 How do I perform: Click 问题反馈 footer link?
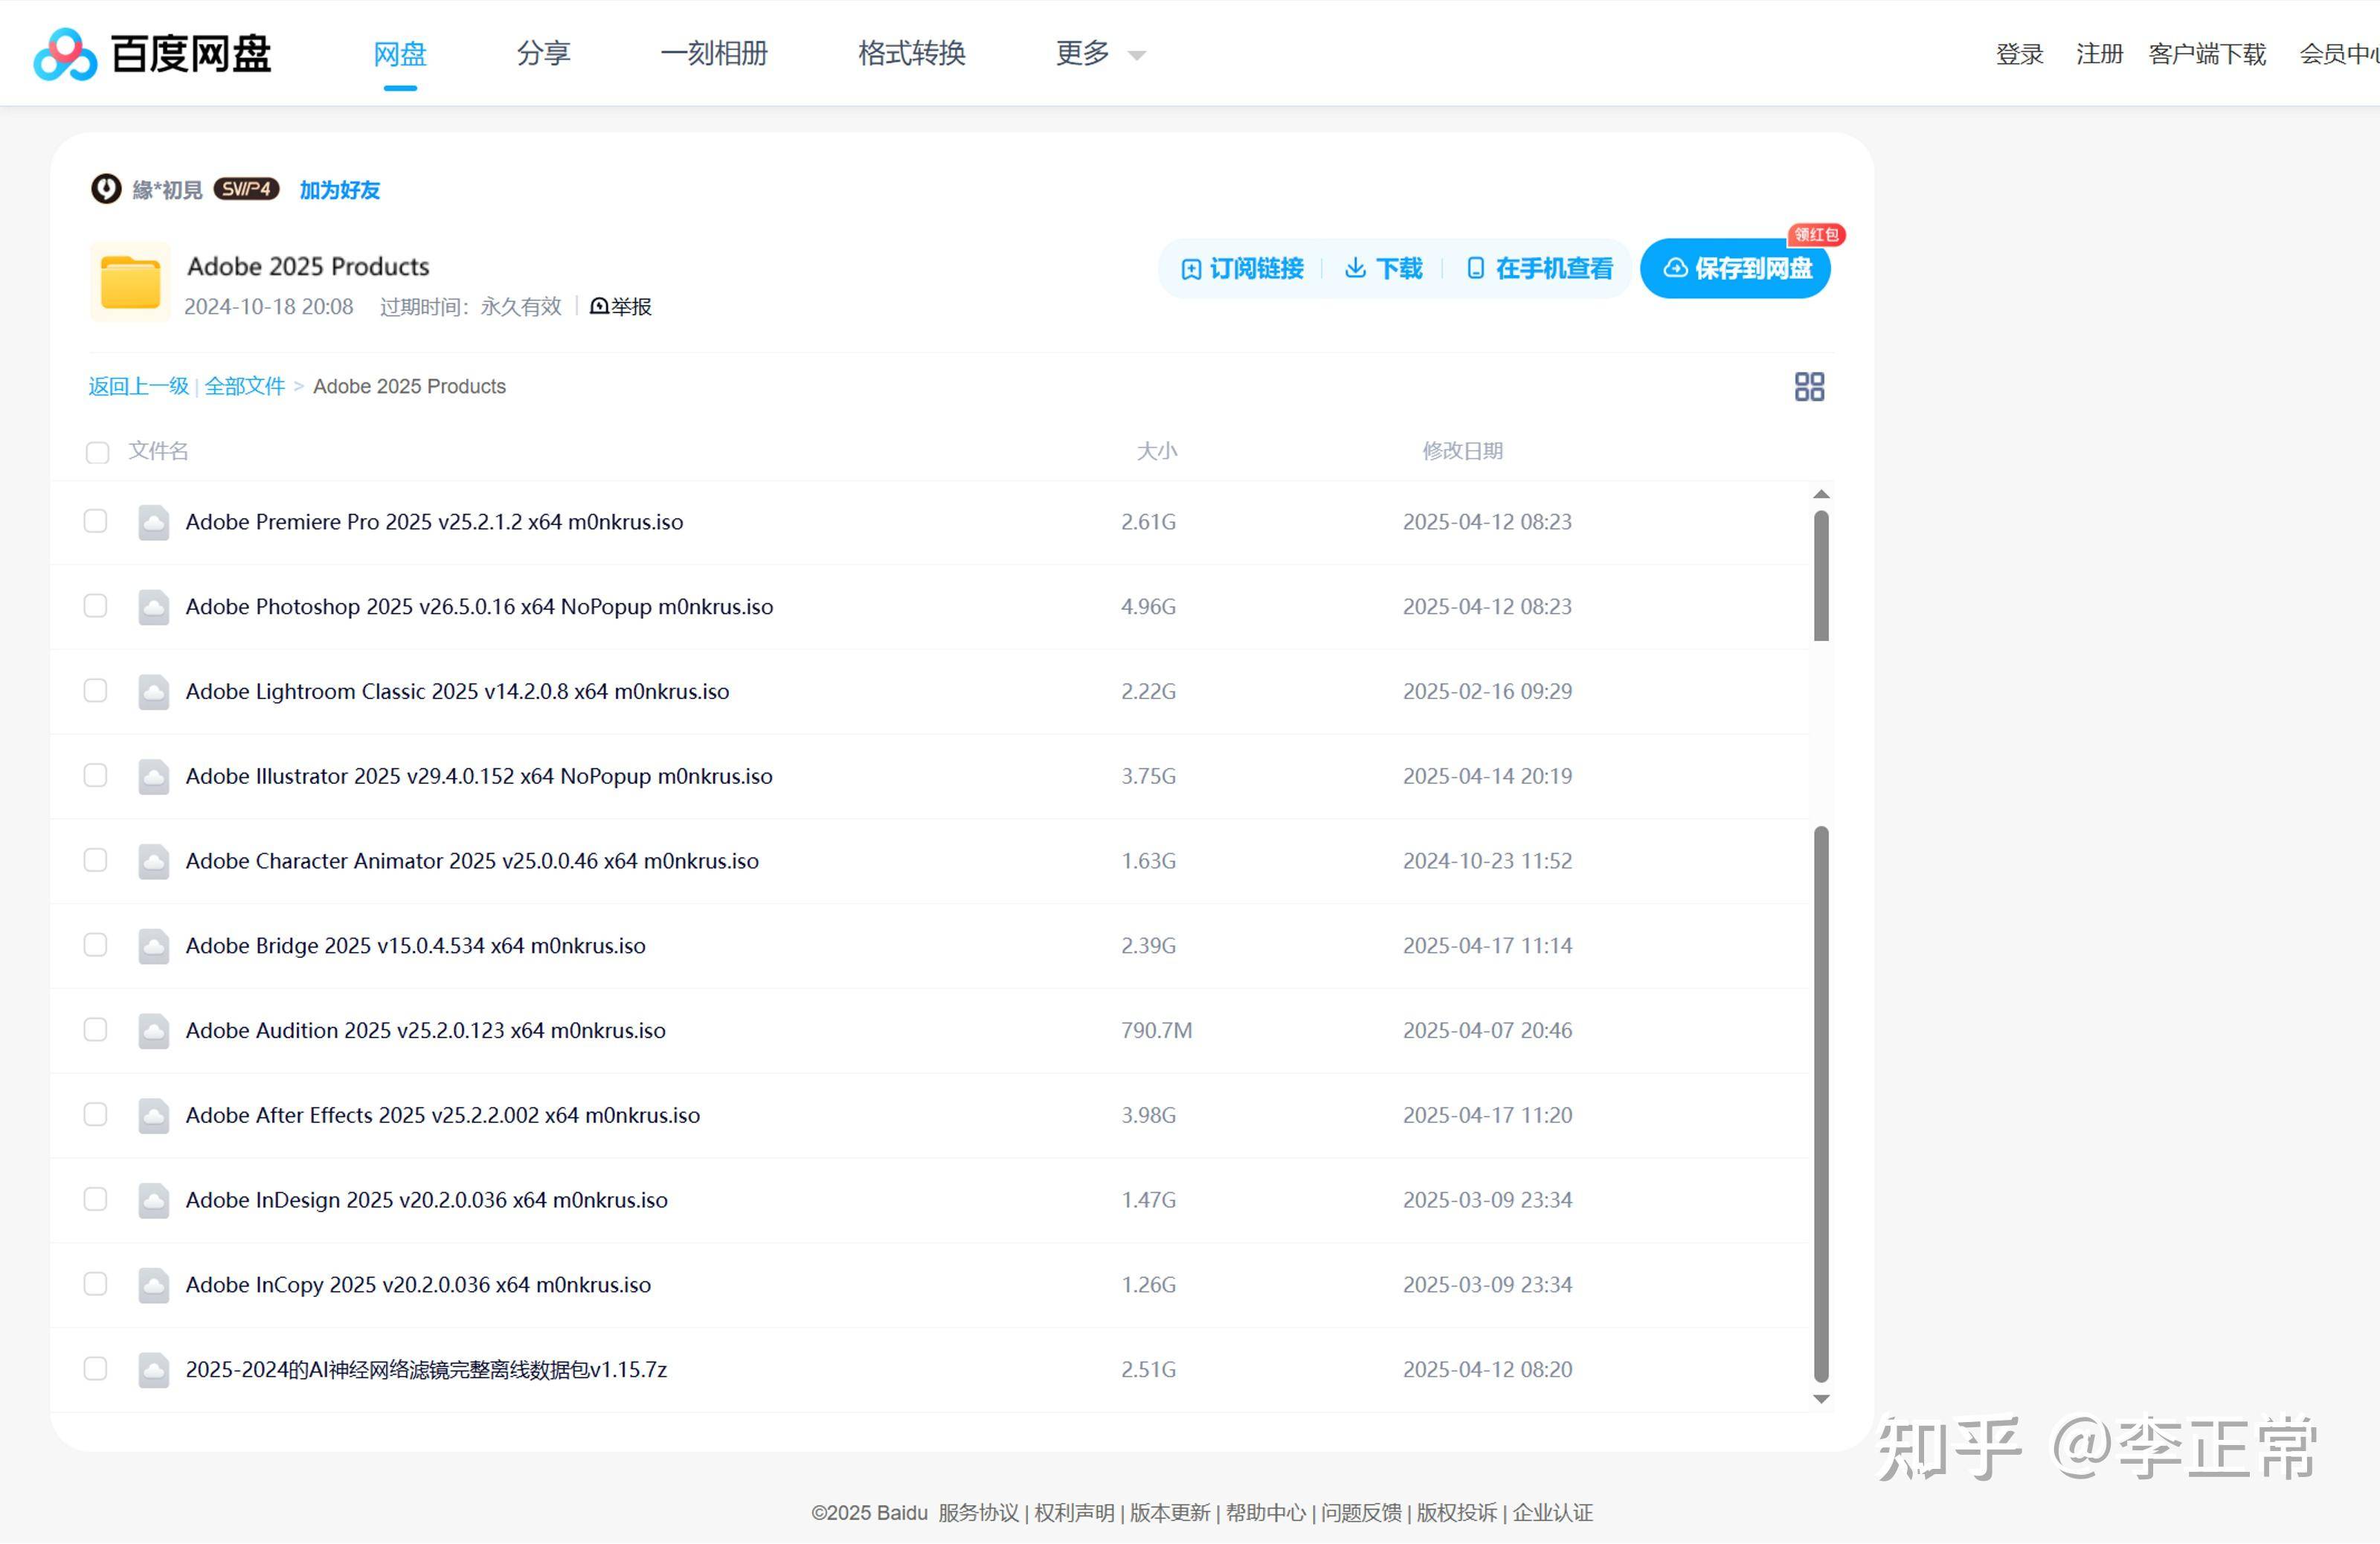coord(1361,1513)
